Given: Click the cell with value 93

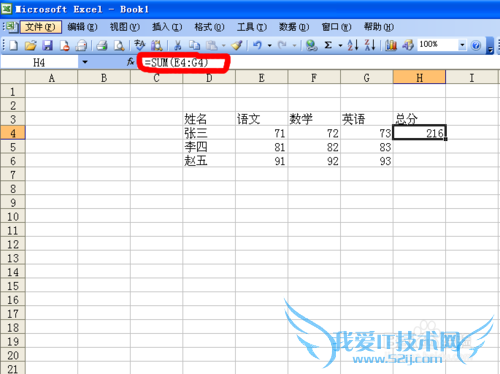Looking at the screenshot, I should click(367, 161).
